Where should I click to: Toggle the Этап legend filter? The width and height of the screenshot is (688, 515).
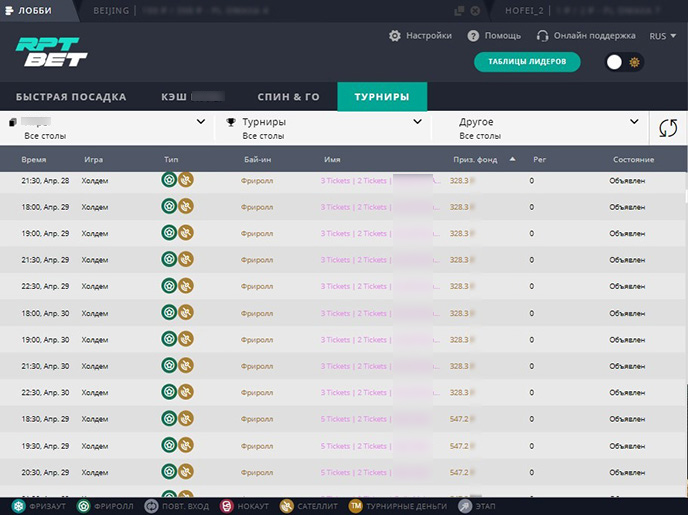[x=466, y=507]
